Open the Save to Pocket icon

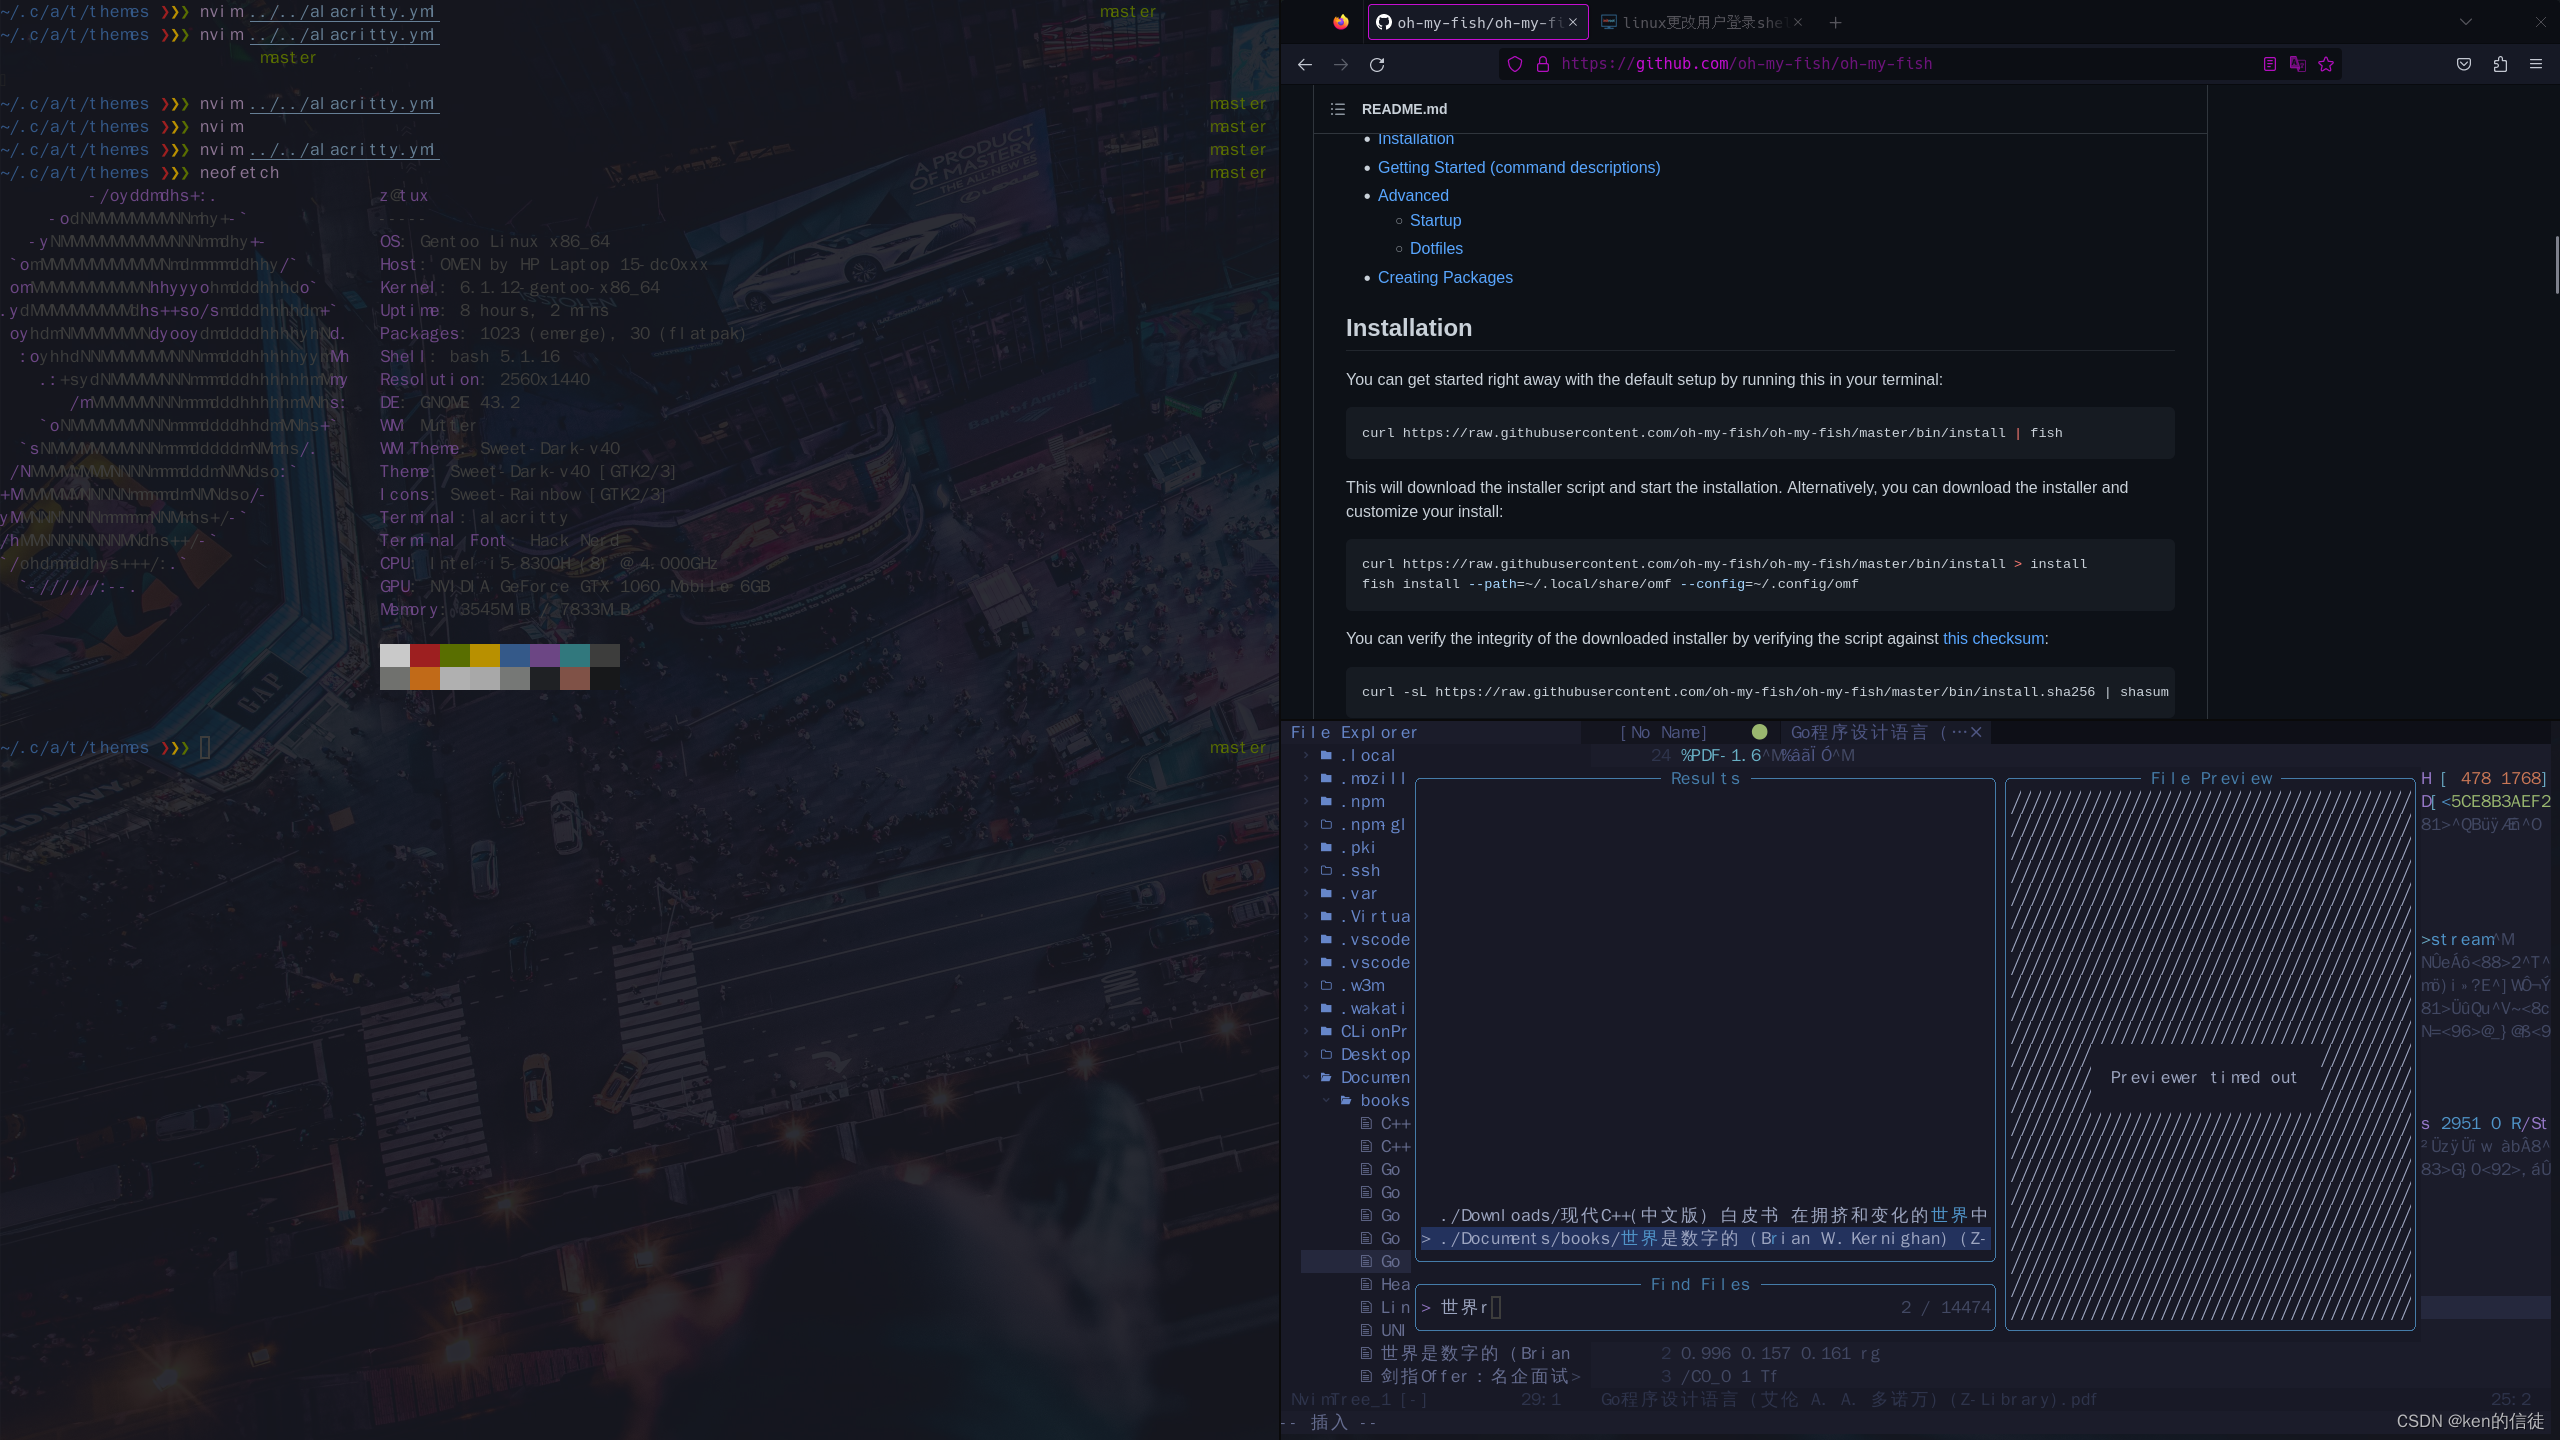point(2464,64)
